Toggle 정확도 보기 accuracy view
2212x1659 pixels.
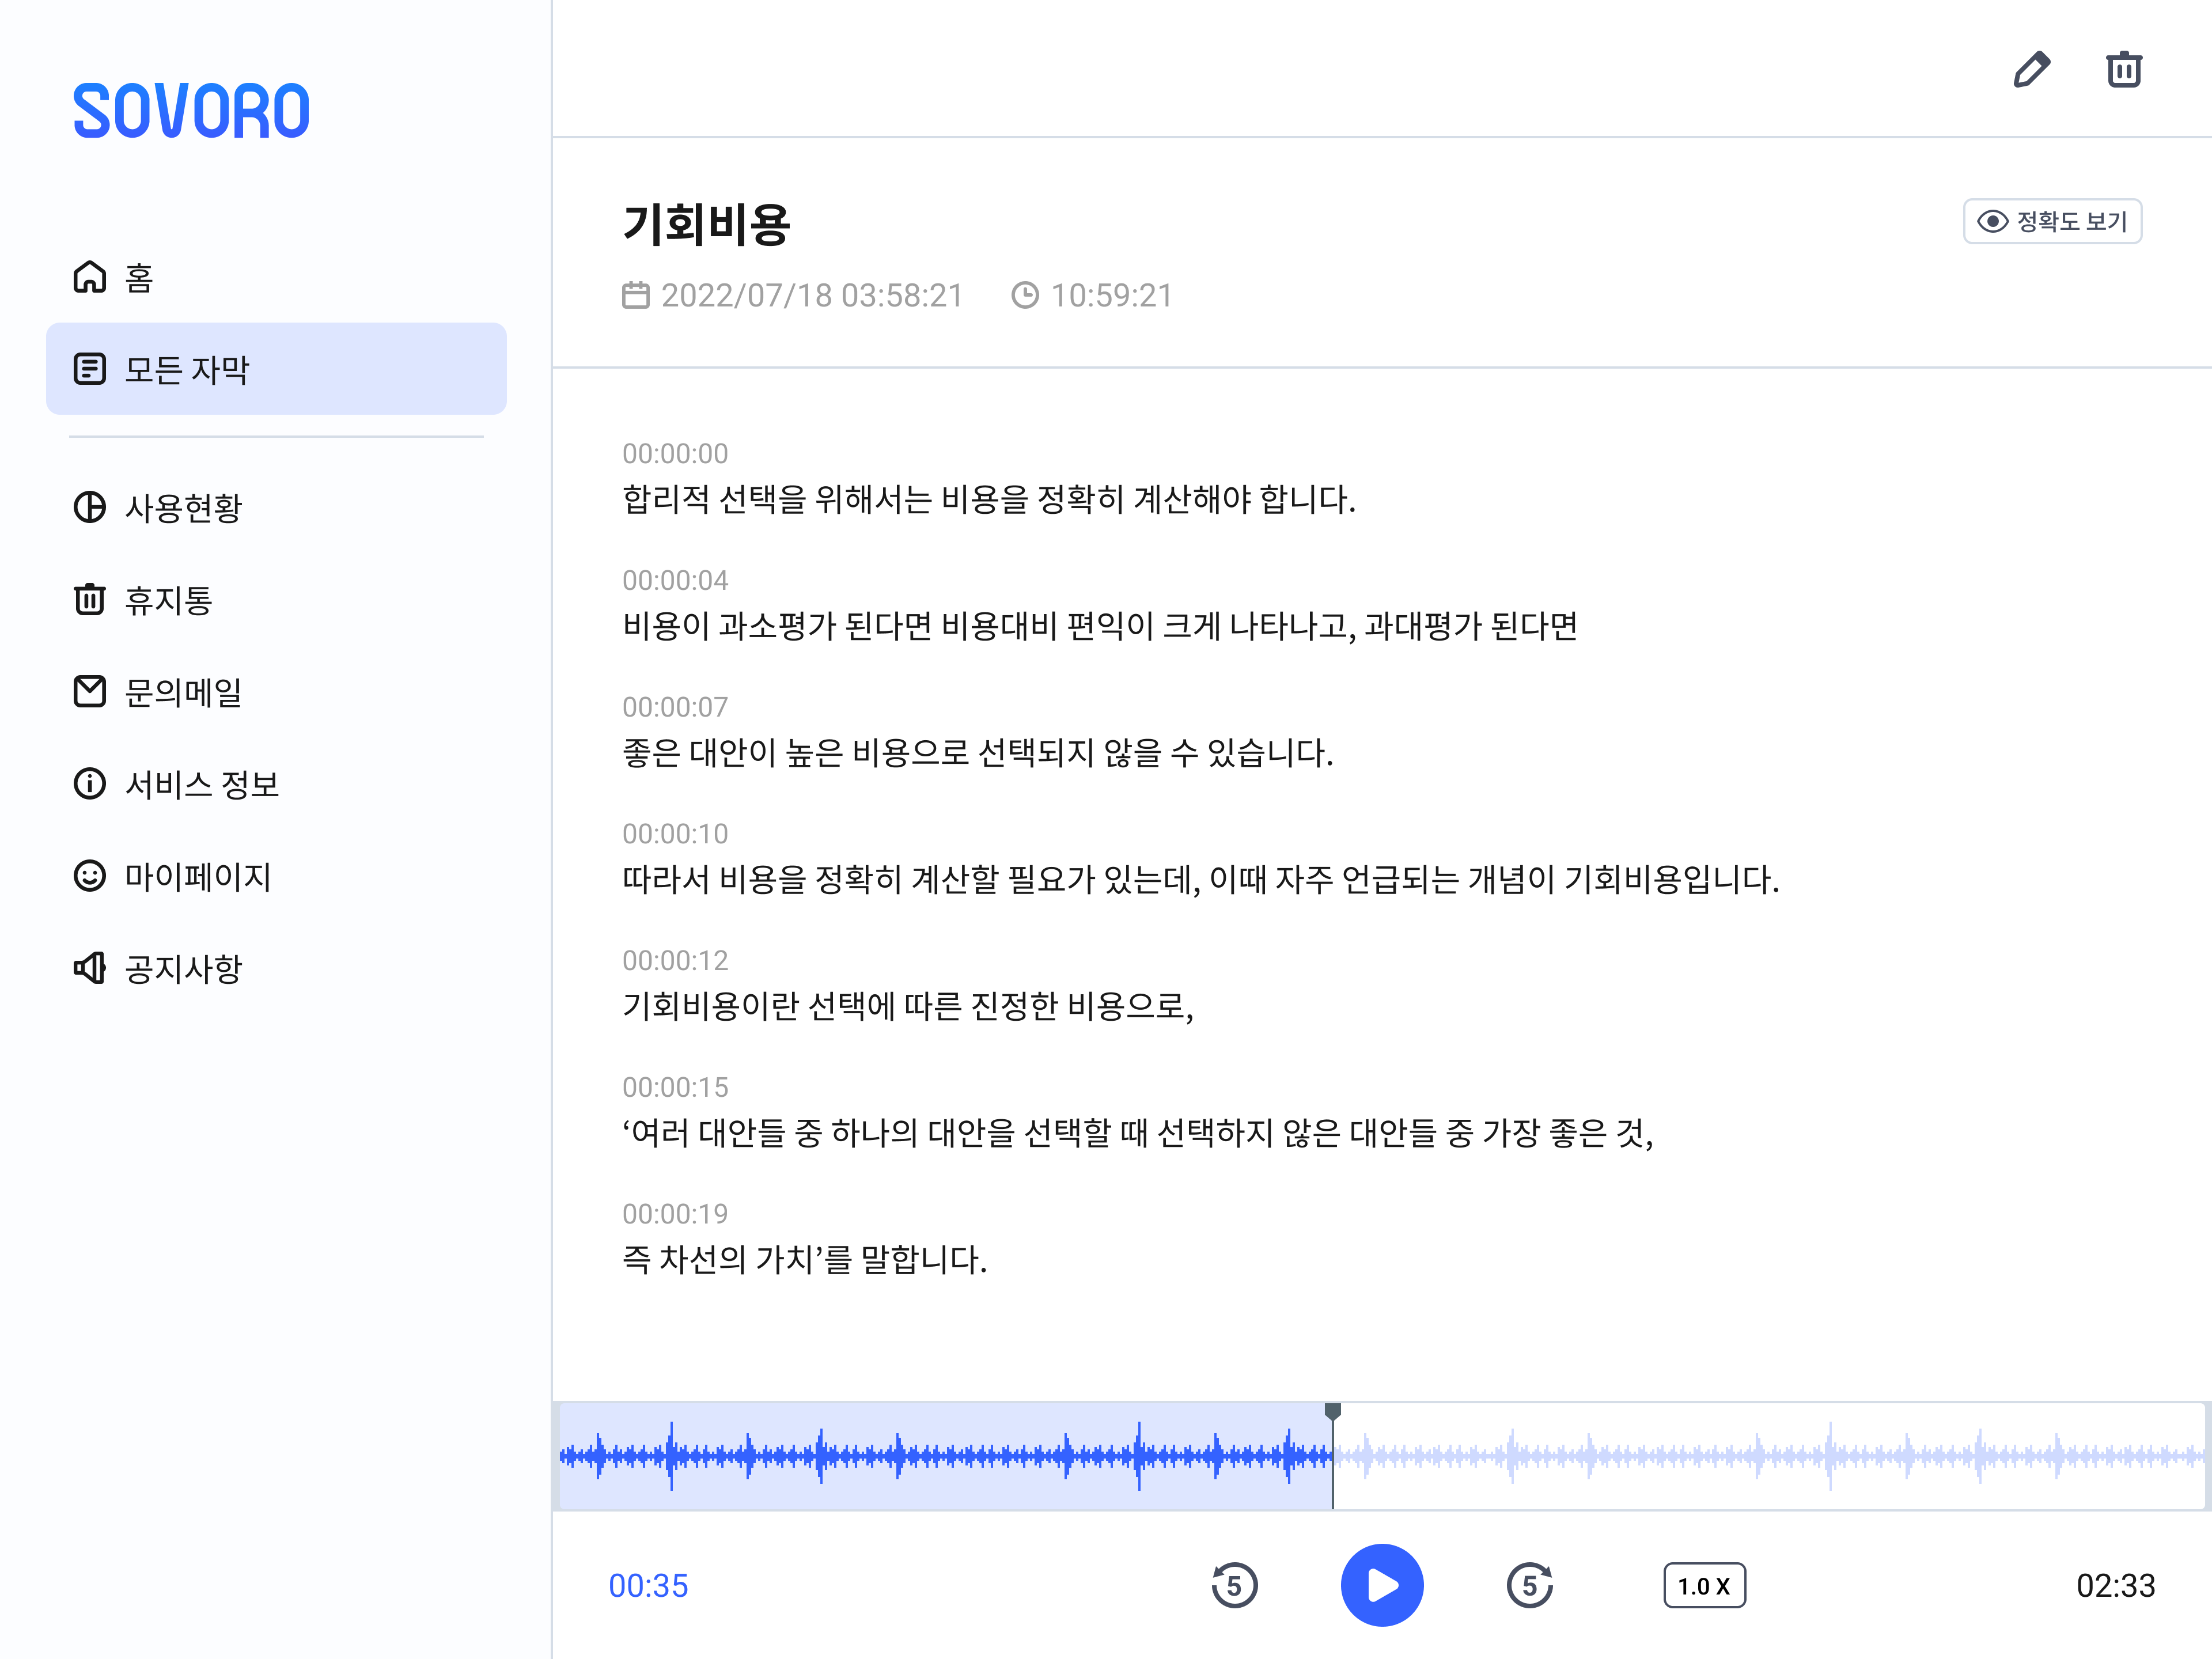[2052, 221]
